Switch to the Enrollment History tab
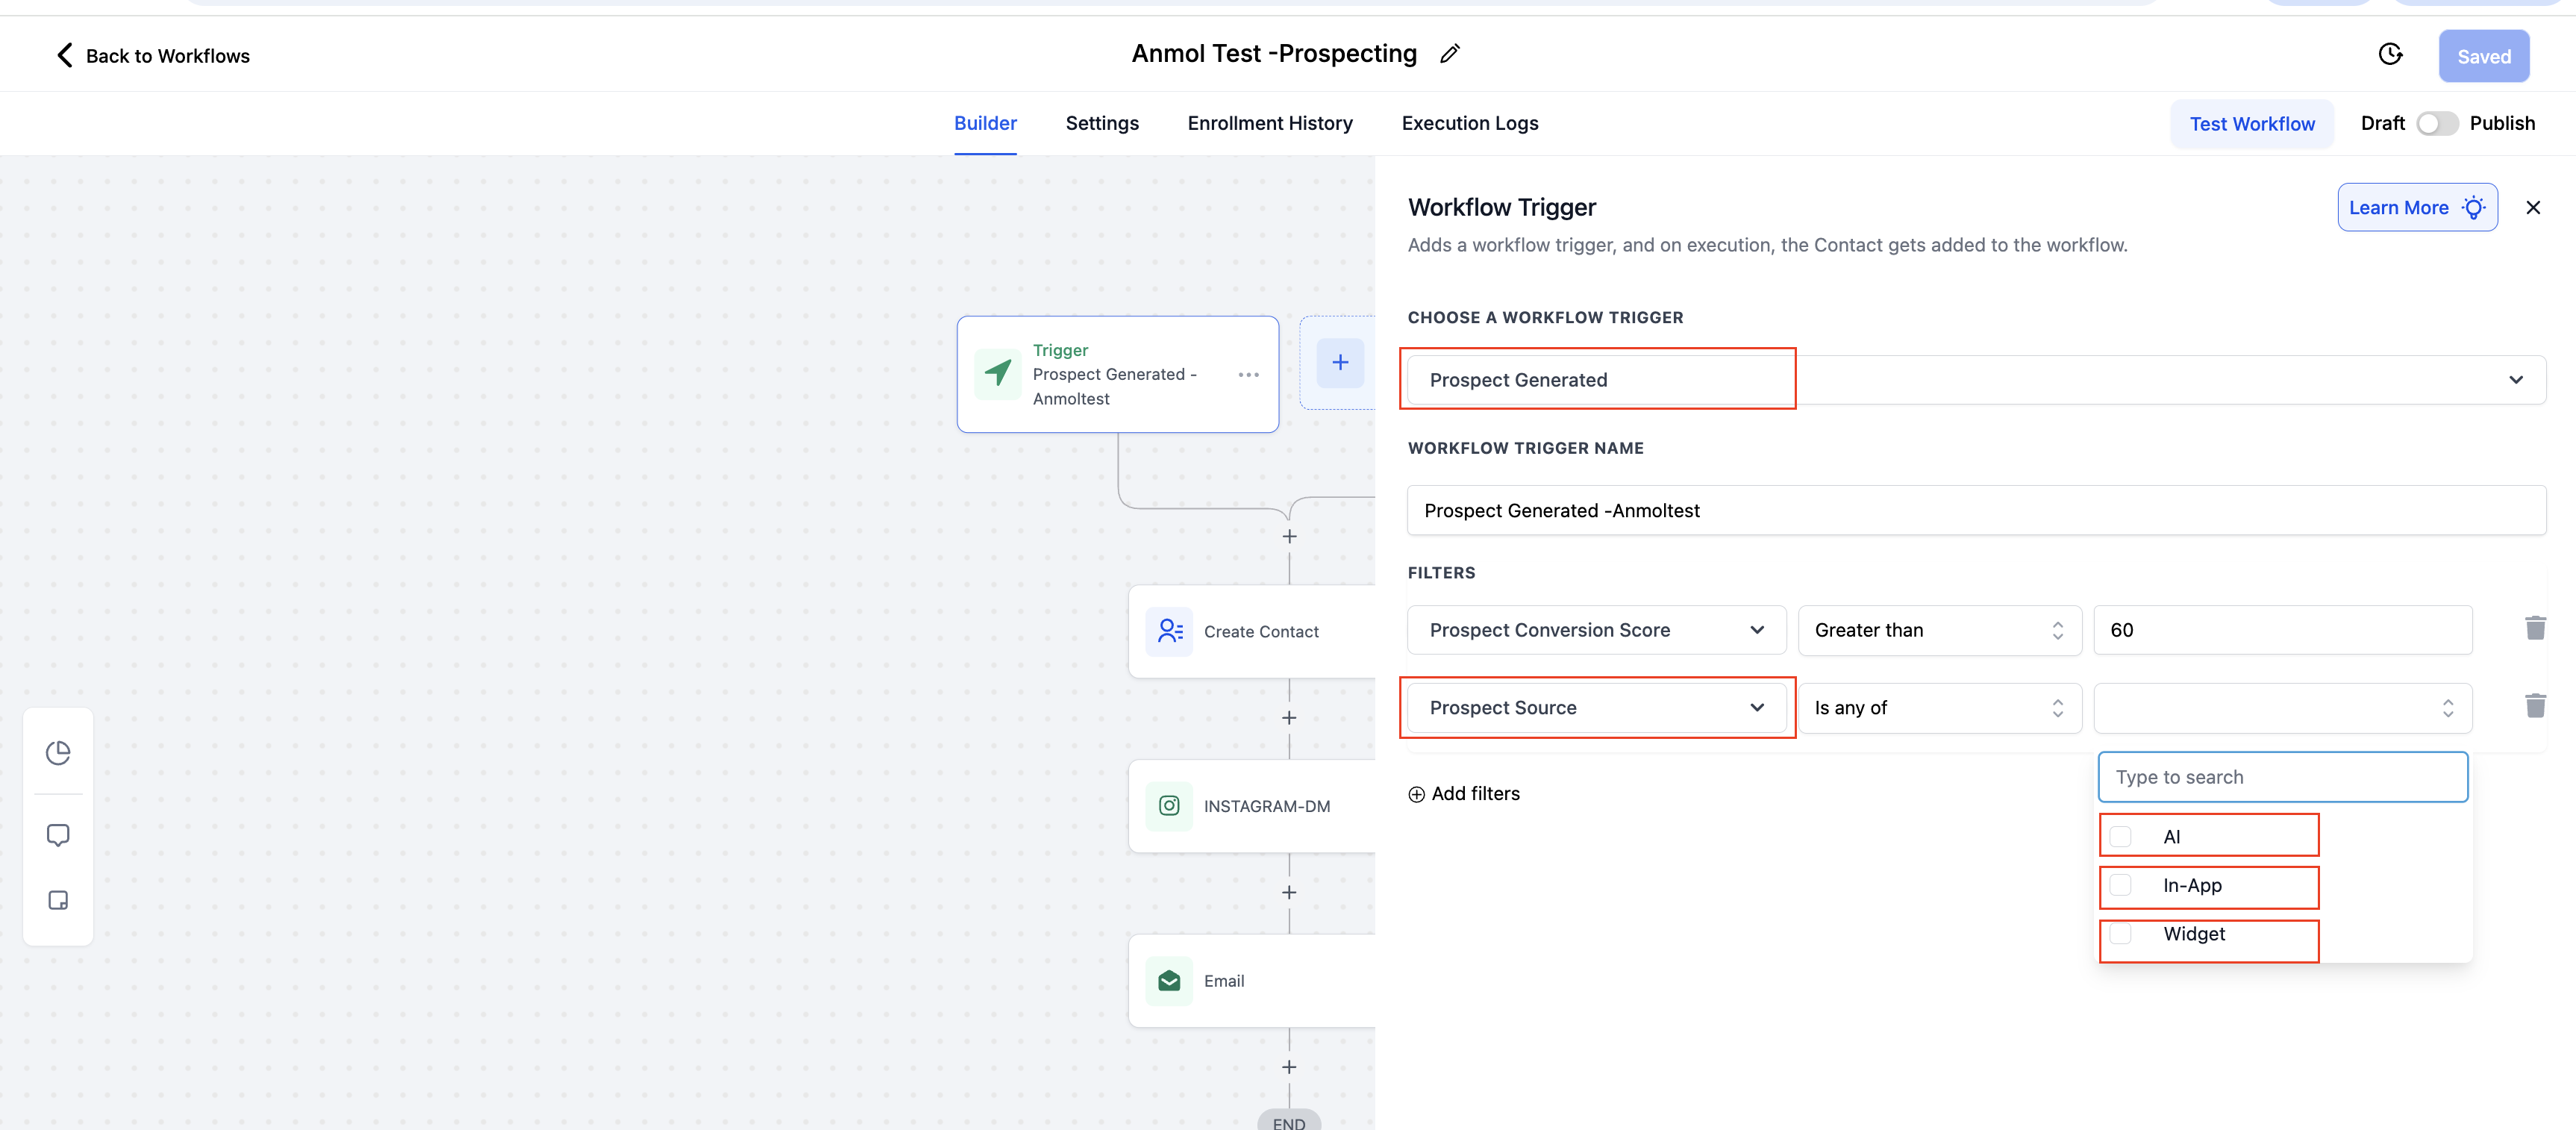This screenshot has width=2576, height=1130. tap(1269, 124)
